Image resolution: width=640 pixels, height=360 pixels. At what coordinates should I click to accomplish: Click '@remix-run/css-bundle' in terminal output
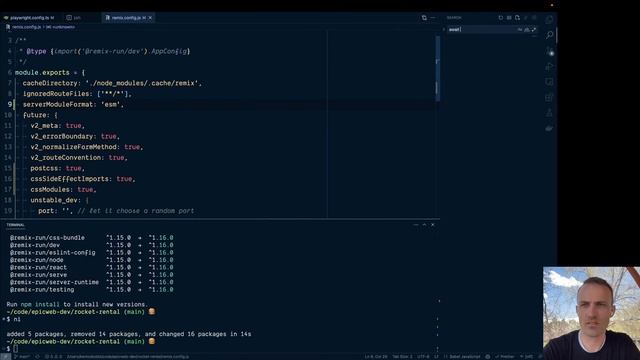(x=47, y=238)
